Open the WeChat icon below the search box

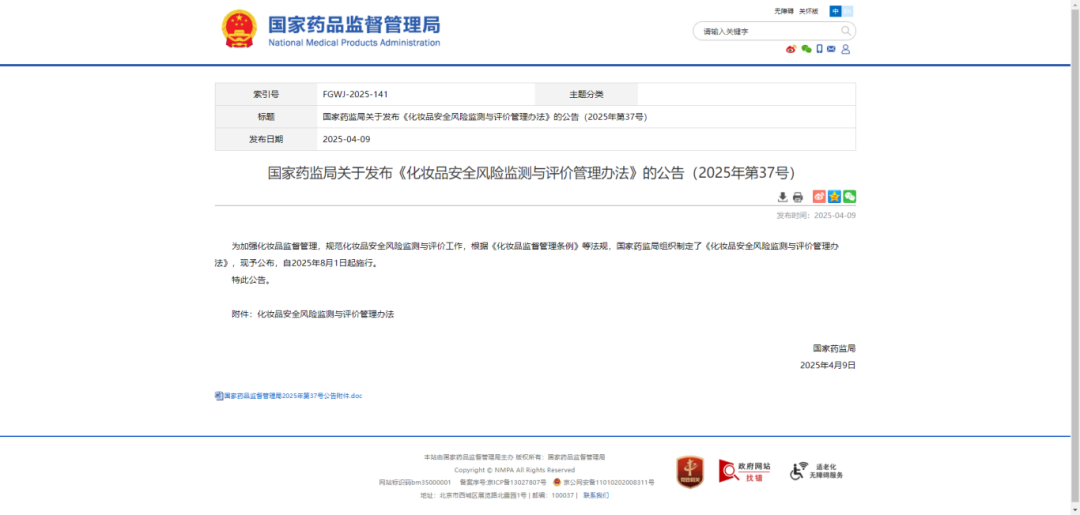coord(806,49)
